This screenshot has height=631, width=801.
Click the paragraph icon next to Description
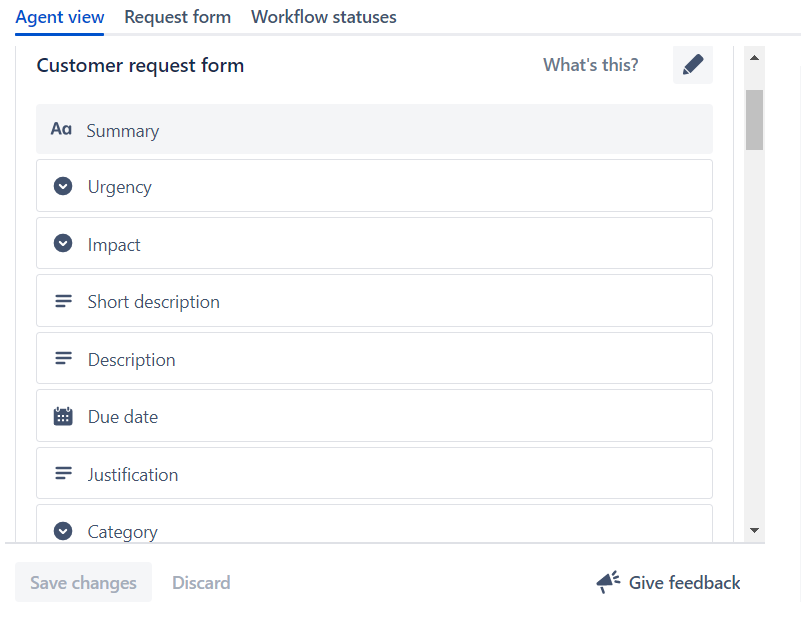click(62, 358)
